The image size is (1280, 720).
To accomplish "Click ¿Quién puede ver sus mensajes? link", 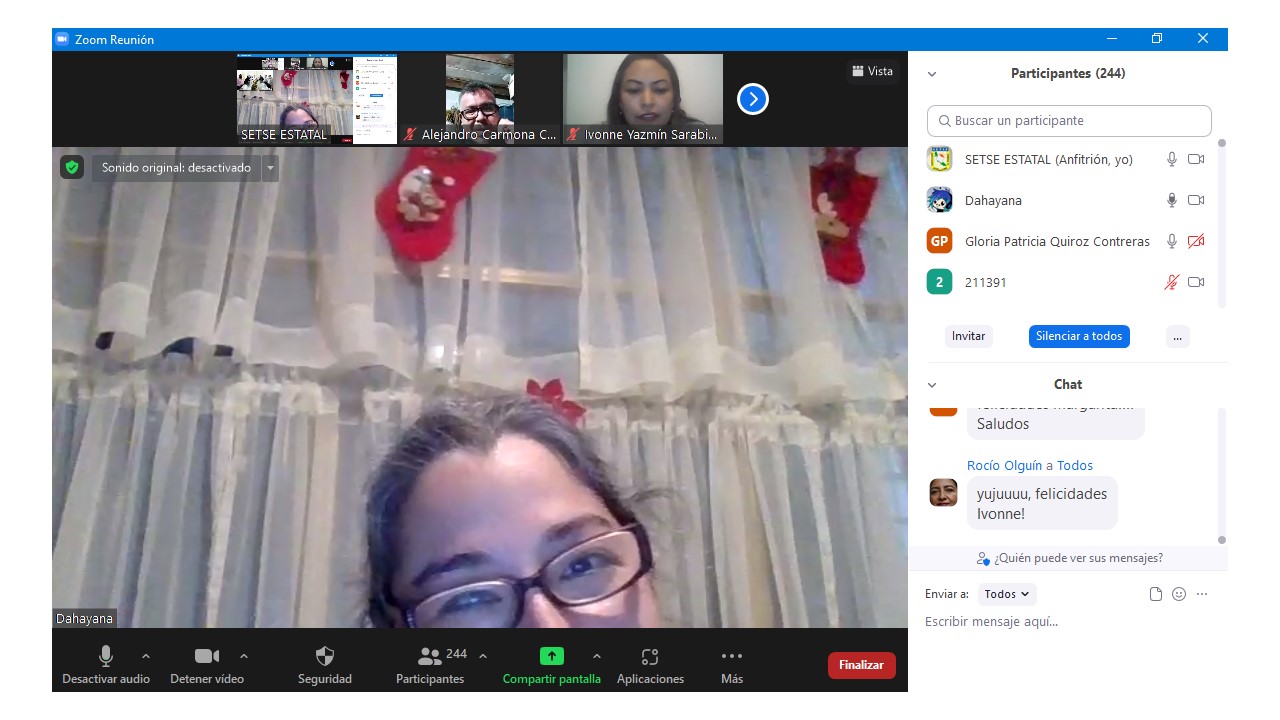I will tap(1070, 558).
